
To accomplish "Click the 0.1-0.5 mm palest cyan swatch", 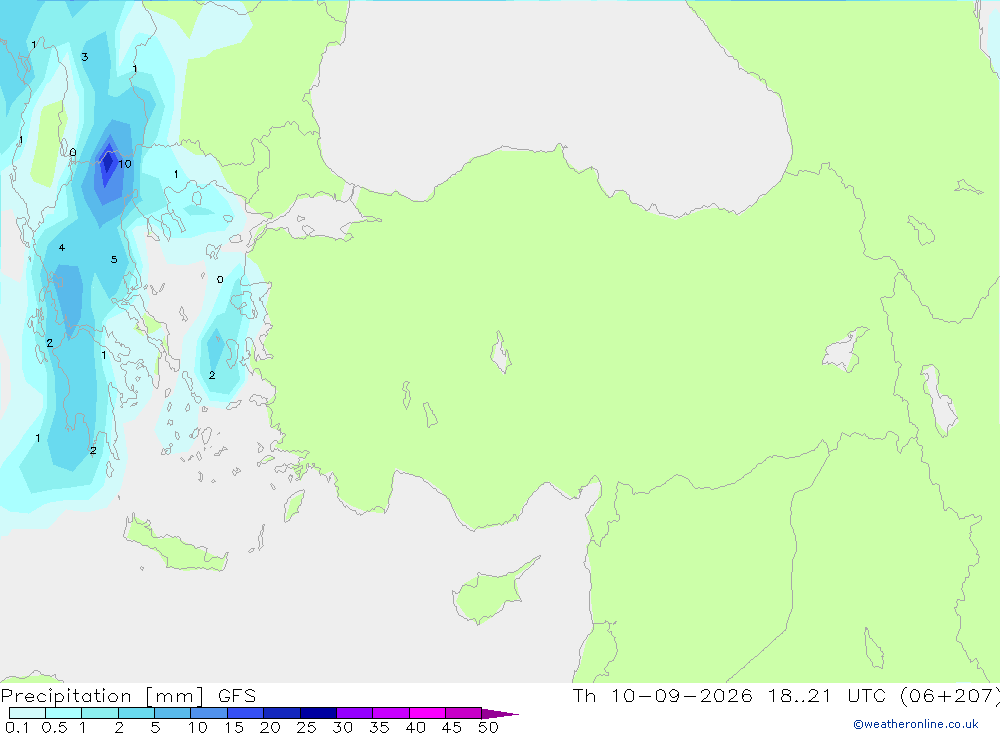I will (27, 713).
